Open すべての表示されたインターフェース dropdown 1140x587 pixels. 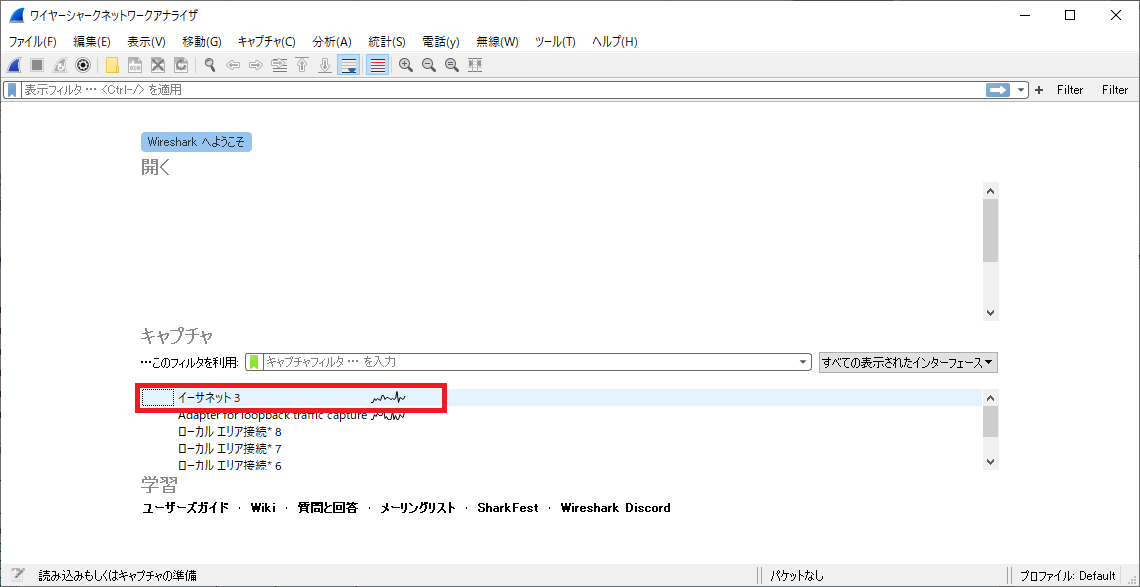point(908,362)
